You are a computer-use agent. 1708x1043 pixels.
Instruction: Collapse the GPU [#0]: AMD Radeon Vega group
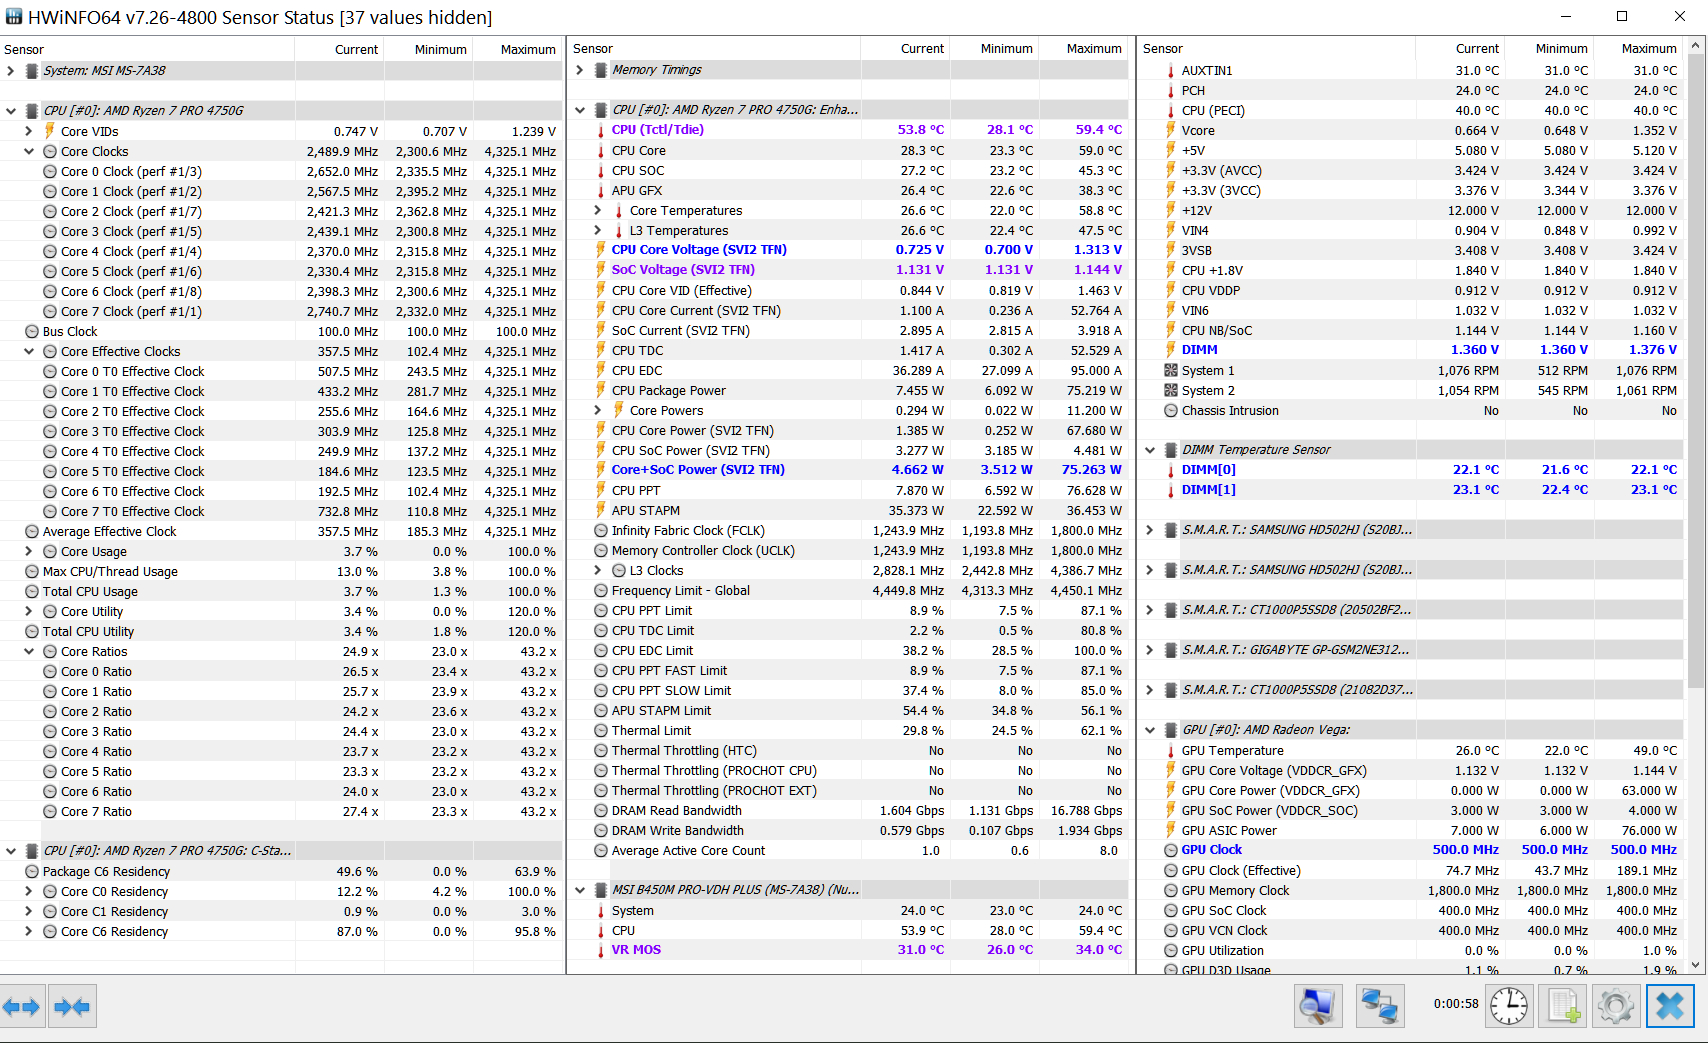(x=1150, y=730)
